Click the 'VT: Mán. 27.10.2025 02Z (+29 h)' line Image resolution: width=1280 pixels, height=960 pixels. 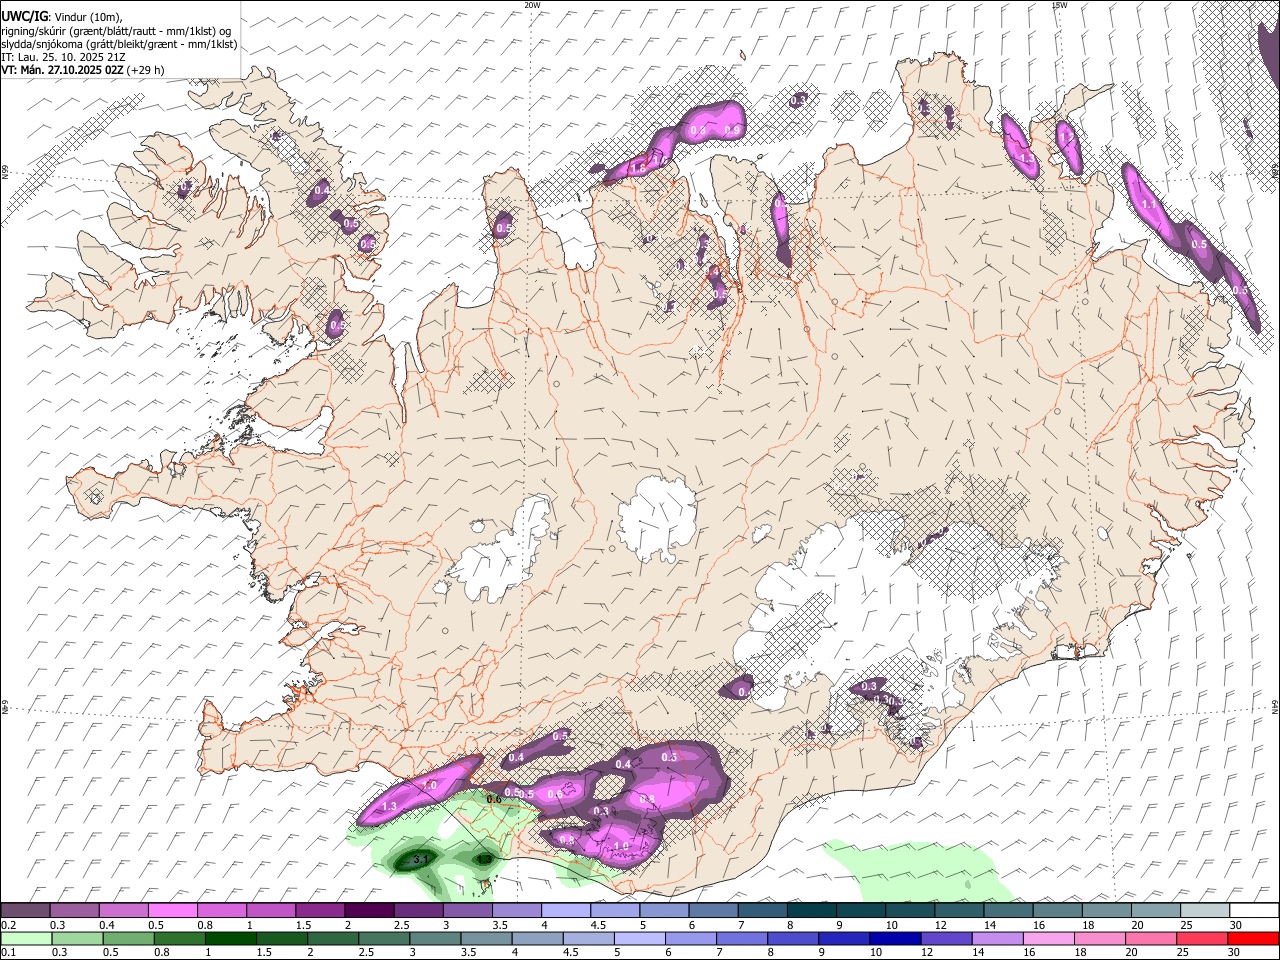83,70
